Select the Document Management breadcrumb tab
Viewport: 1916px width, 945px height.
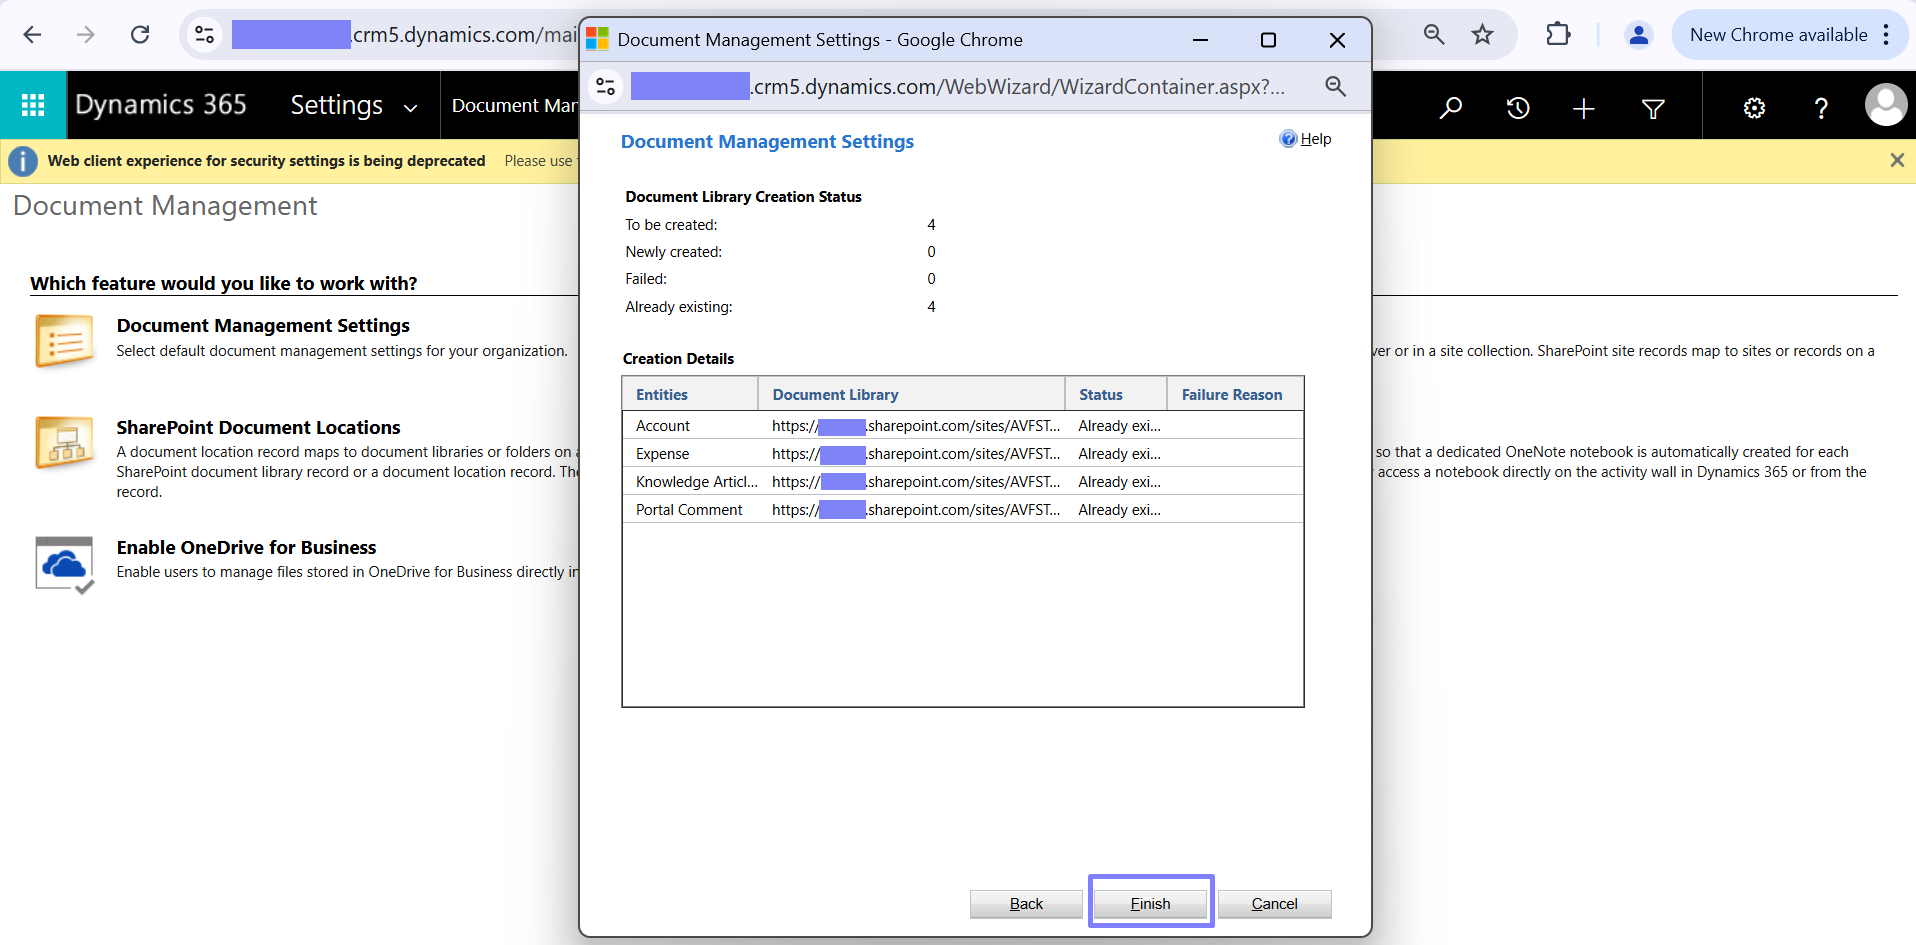514,106
